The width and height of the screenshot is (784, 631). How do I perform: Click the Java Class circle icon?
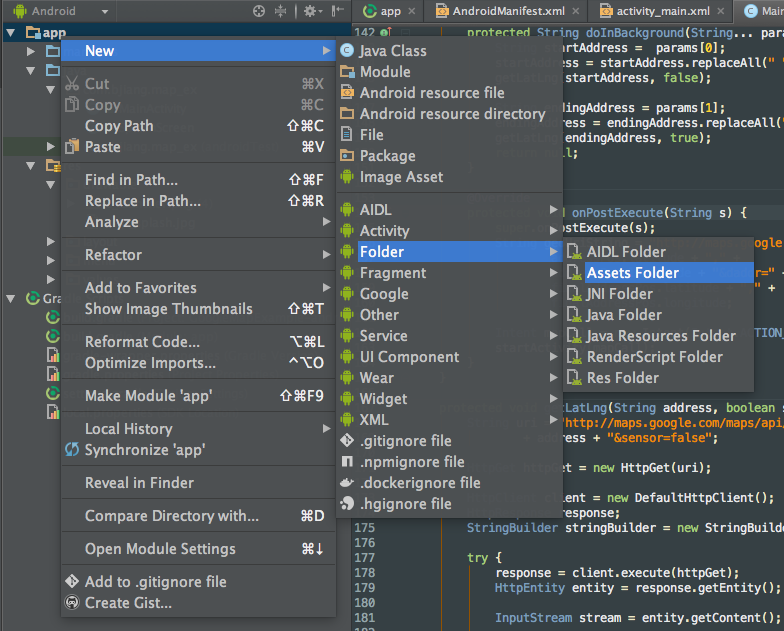347,50
